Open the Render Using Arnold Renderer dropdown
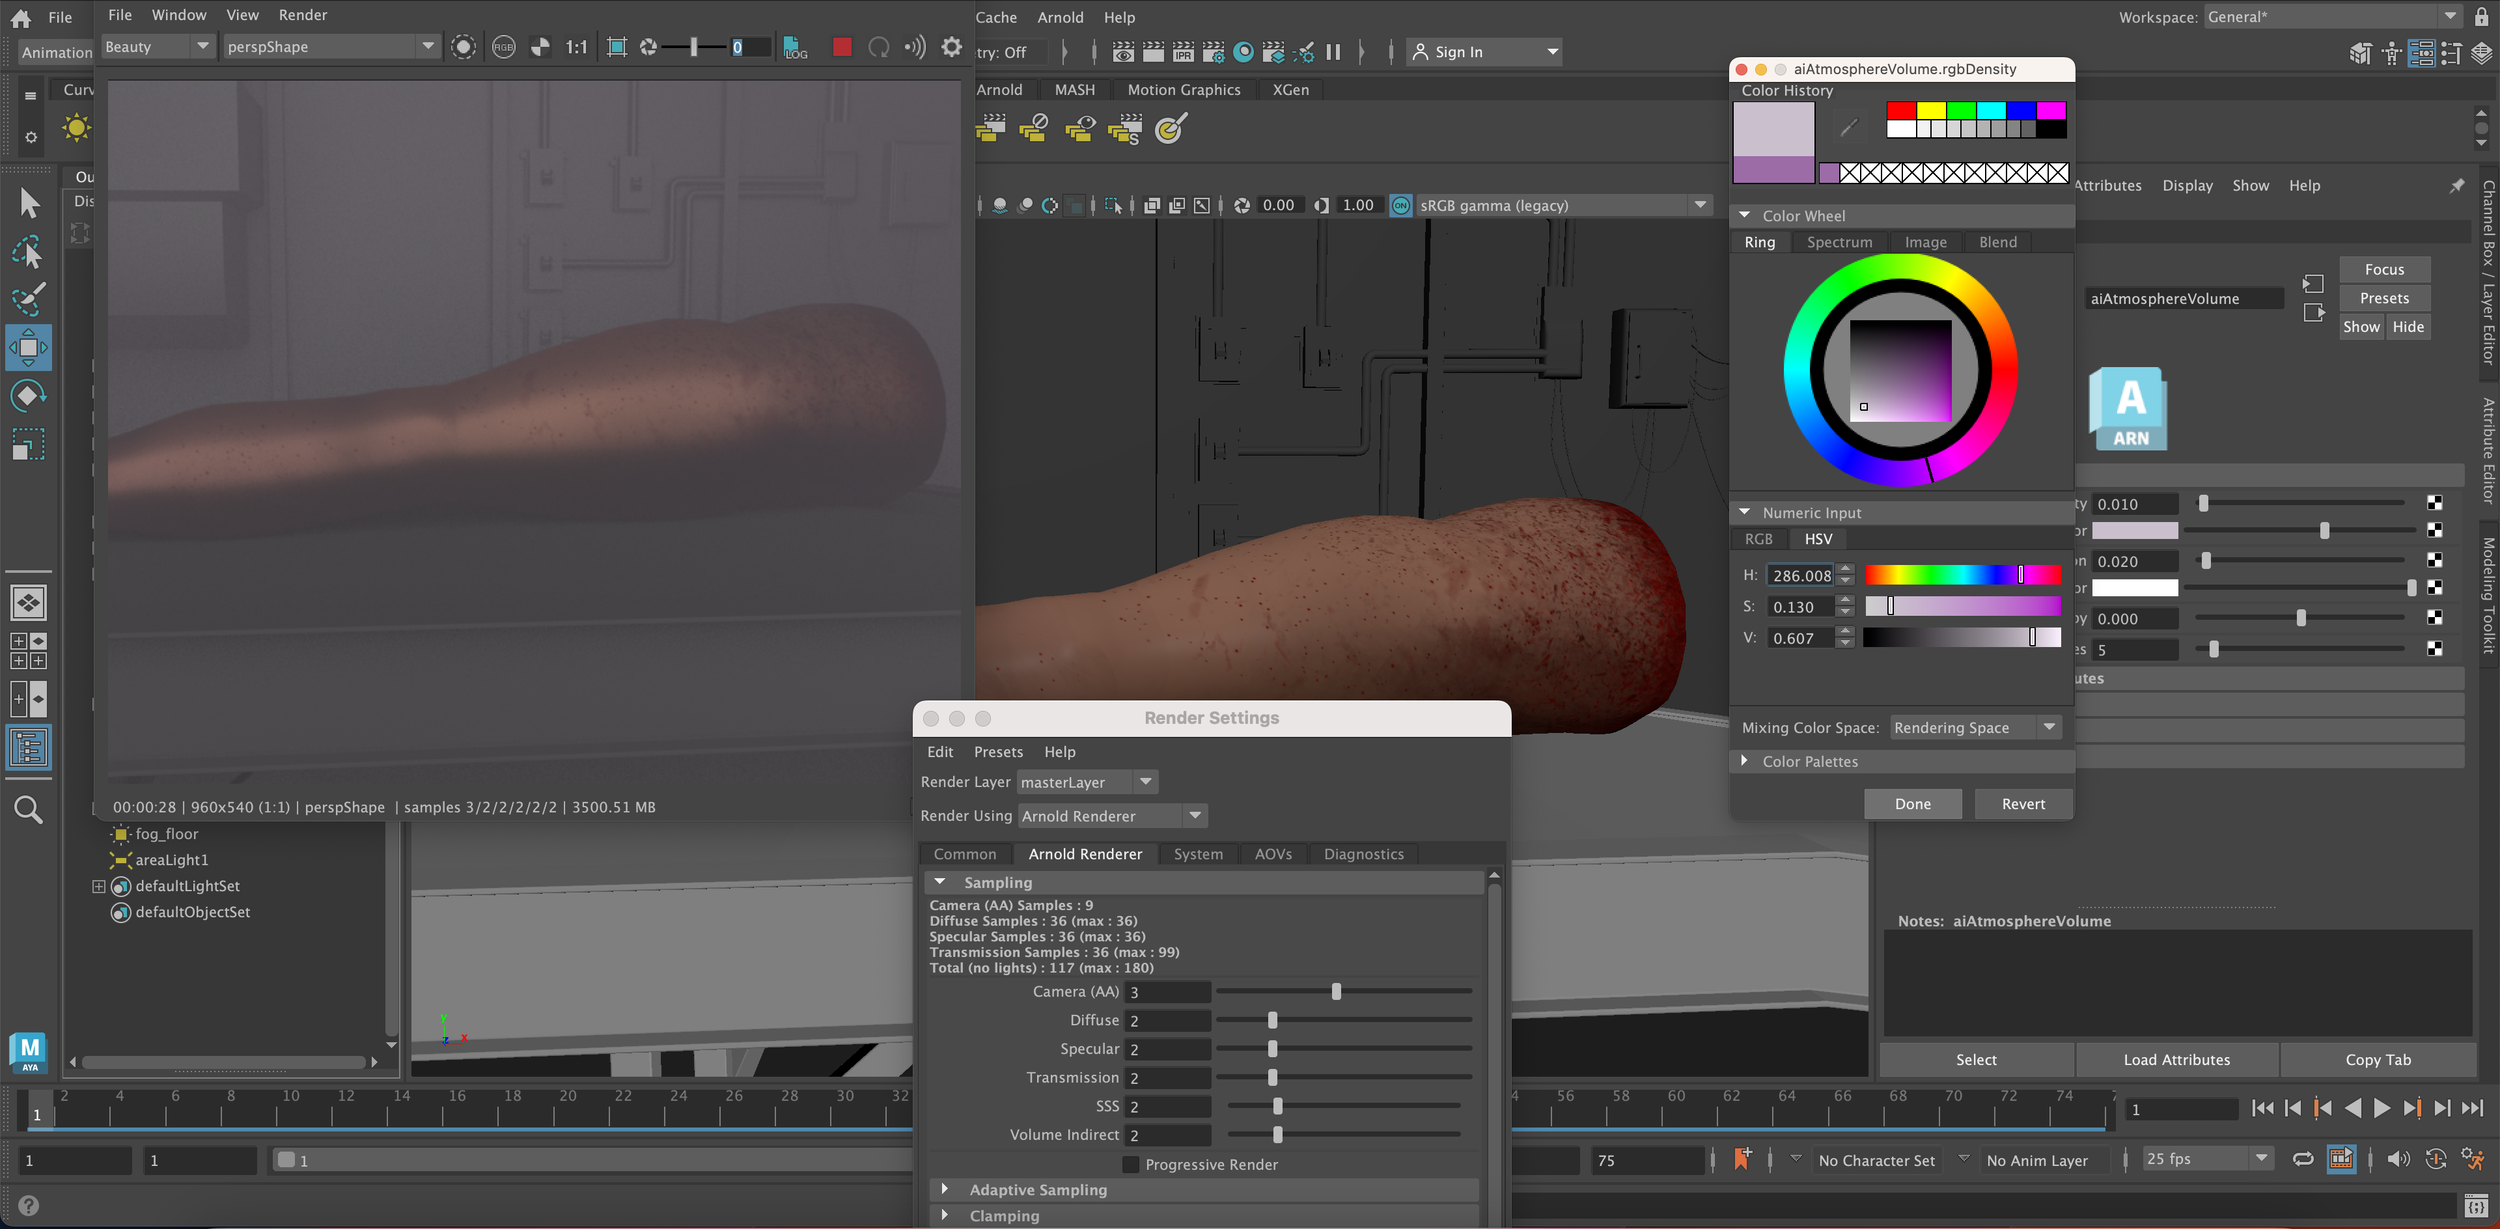 tap(1112, 816)
